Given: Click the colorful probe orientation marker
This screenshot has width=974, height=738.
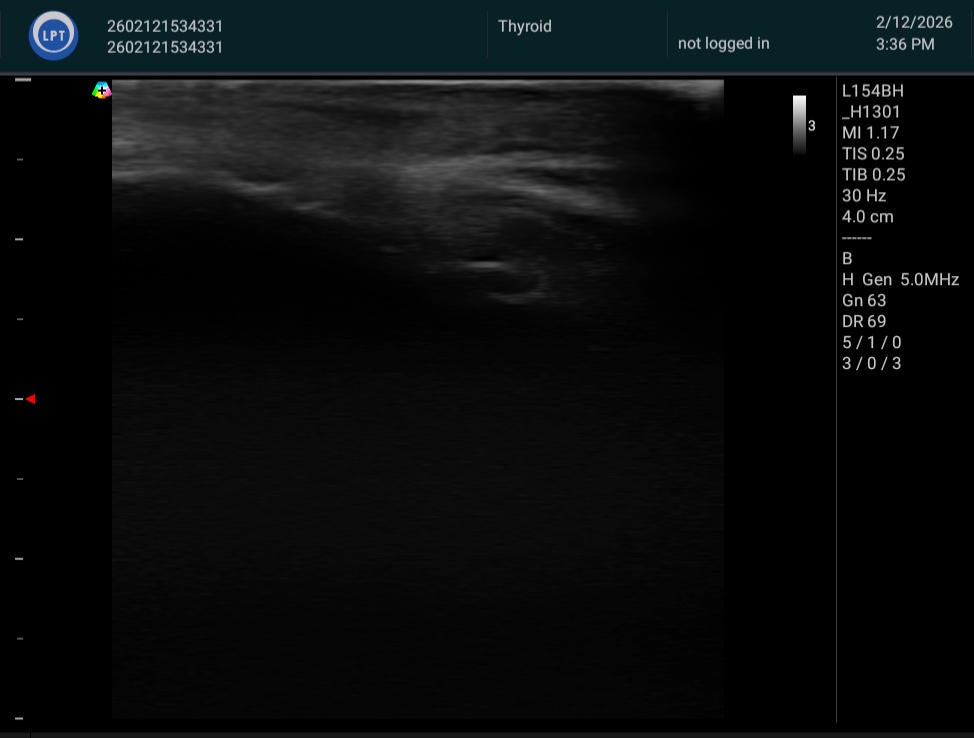Looking at the screenshot, I should click(101, 91).
